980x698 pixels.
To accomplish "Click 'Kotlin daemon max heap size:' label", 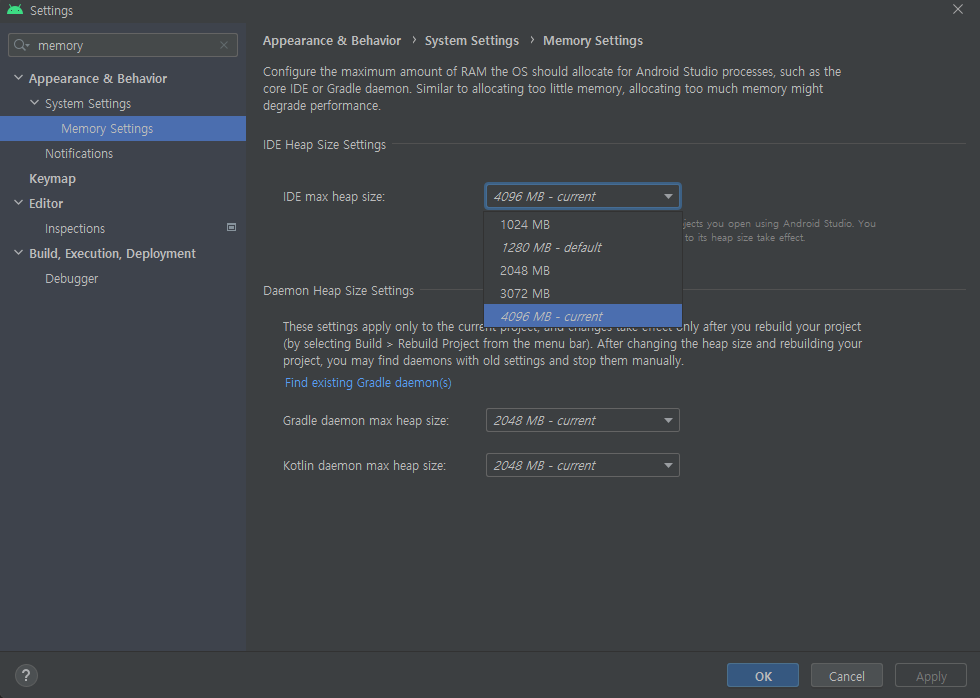I will click(x=364, y=466).
